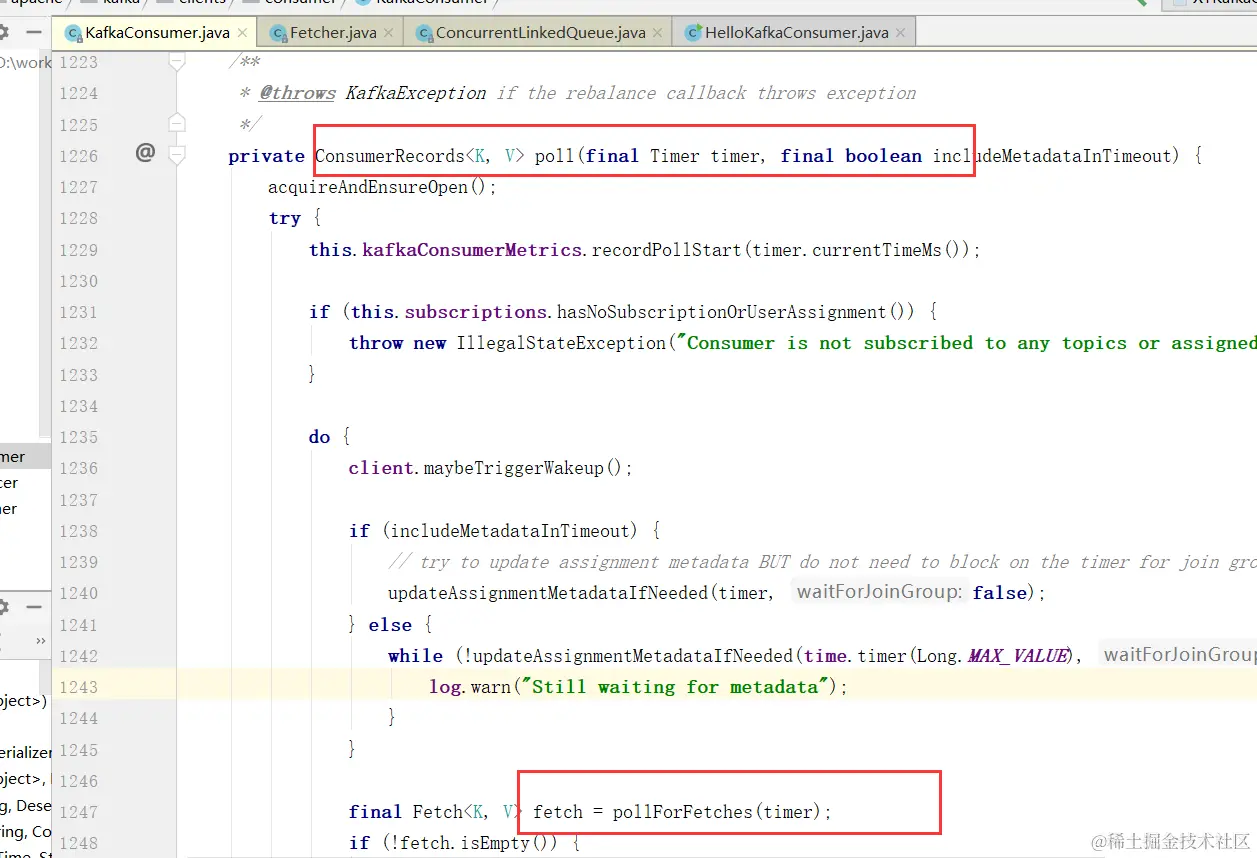Click the 'else' keyword on line 1241
Viewport: 1257px width, 858px height.
click(x=390, y=625)
